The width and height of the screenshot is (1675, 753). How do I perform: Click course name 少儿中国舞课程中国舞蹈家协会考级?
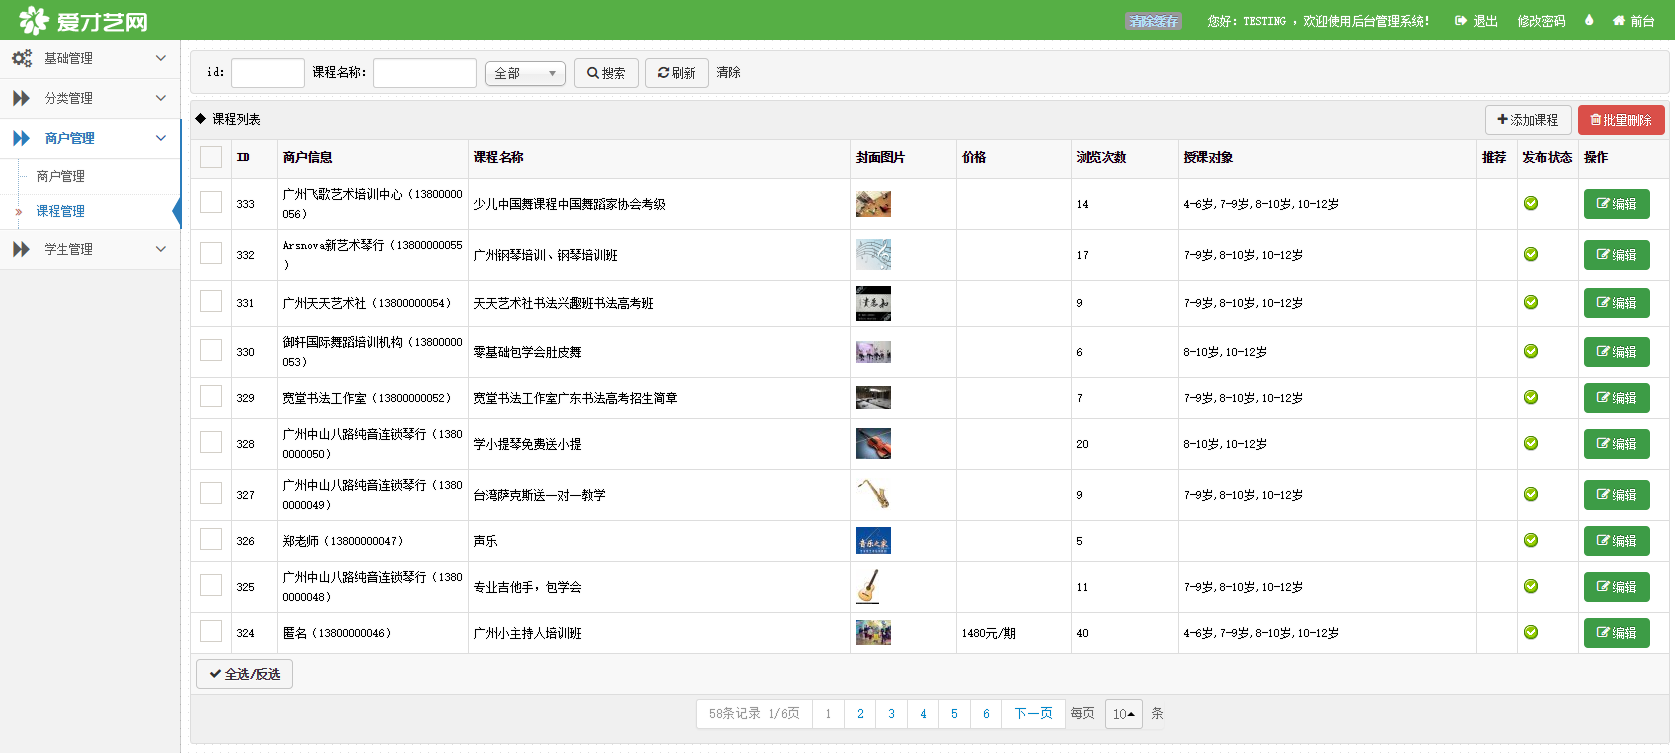[x=569, y=204]
